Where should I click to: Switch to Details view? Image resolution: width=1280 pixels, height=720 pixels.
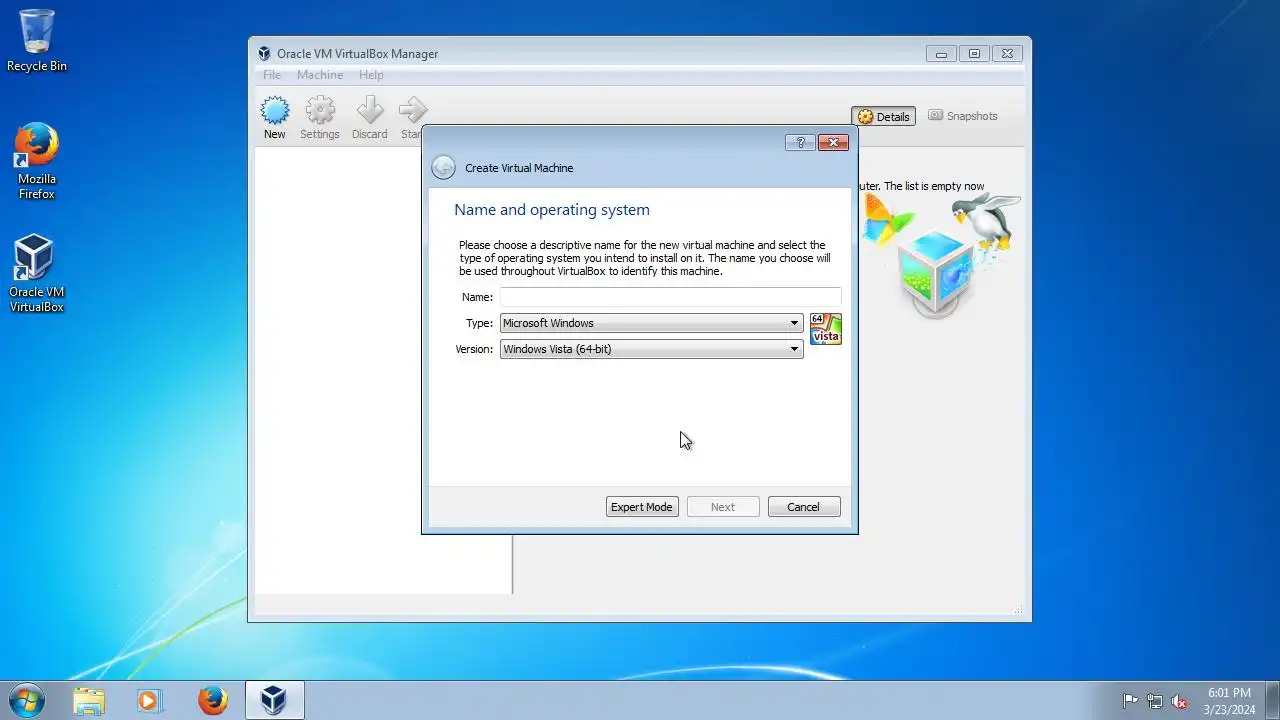point(884,116)
